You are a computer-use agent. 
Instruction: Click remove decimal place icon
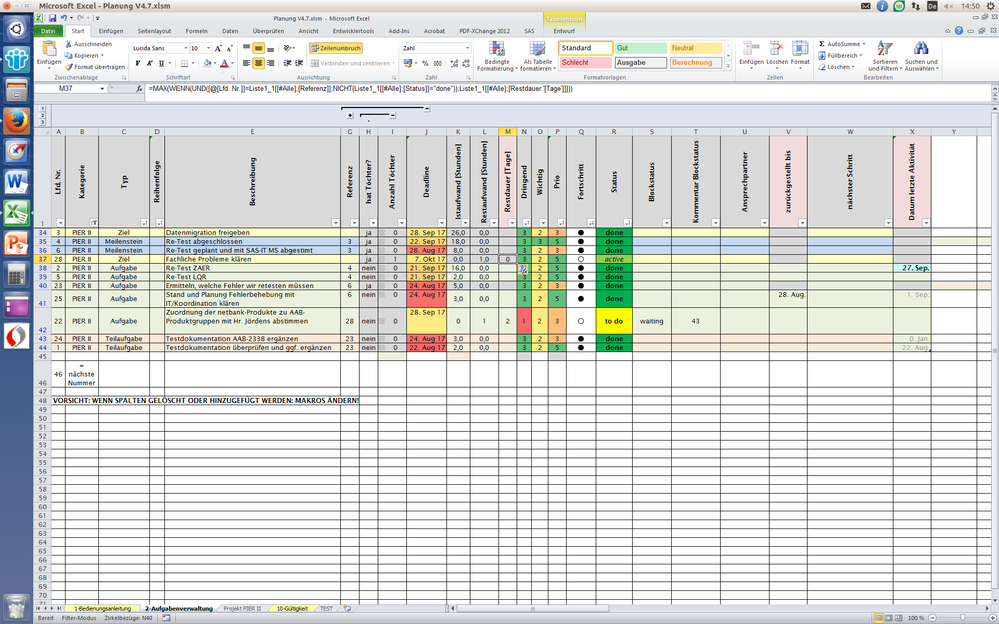[x=466, y=63]
